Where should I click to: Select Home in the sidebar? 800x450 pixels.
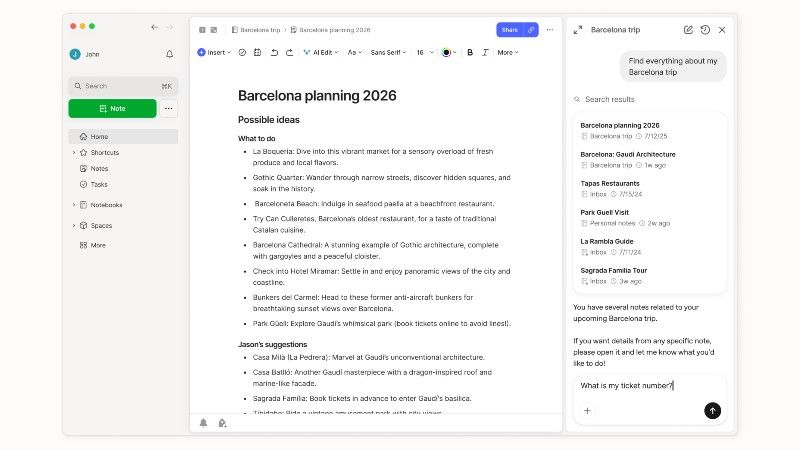123,136
